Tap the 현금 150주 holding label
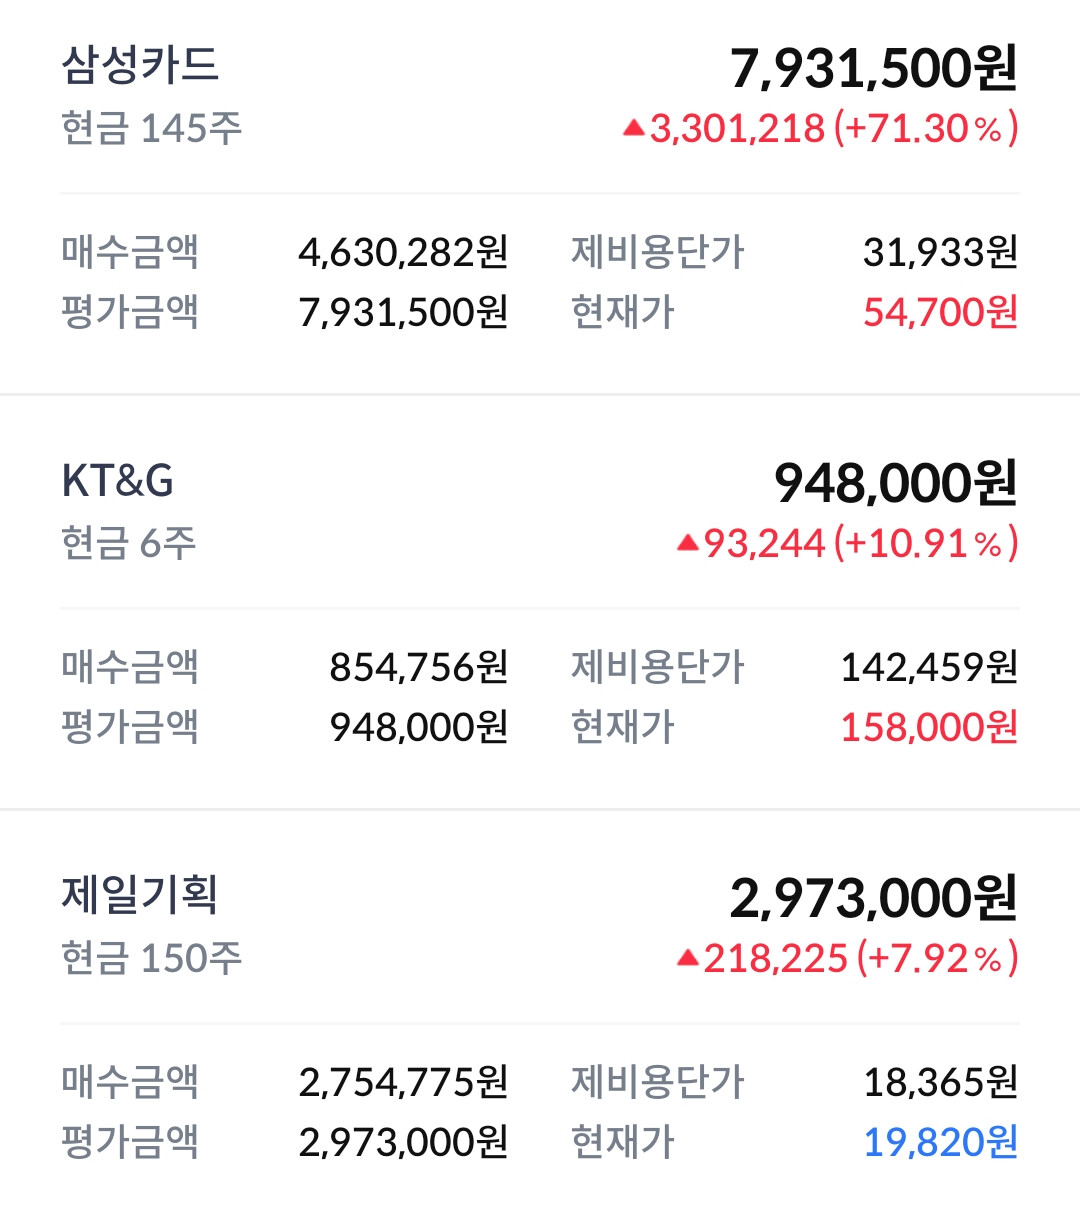 152,959
